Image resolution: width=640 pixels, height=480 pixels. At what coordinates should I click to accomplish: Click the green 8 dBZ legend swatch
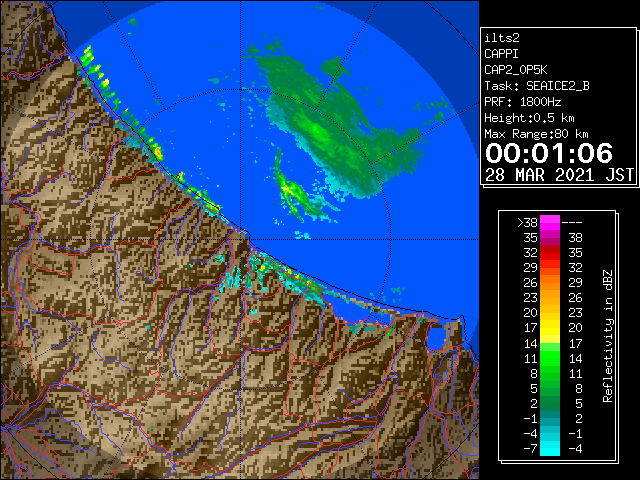click(x=550, y=373)
